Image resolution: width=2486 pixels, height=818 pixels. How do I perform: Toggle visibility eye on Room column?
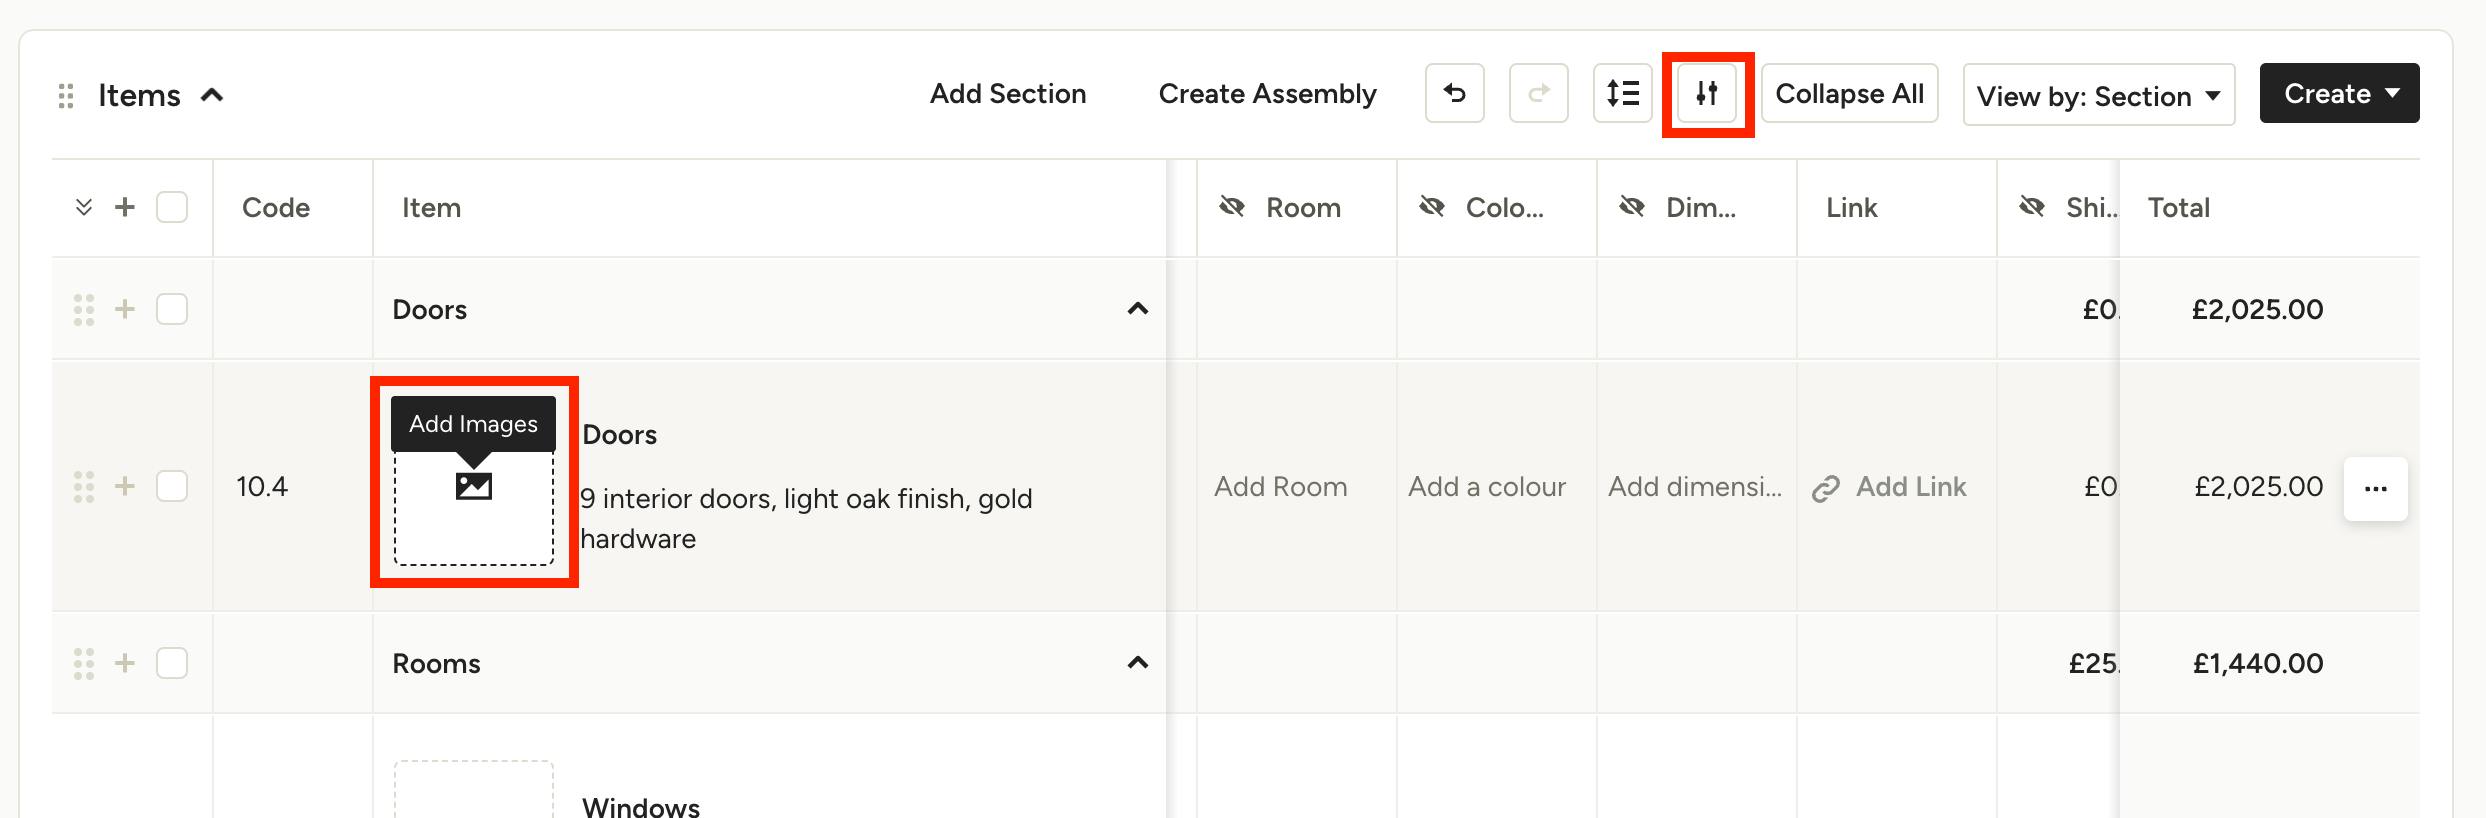(x=1232, y=207)
